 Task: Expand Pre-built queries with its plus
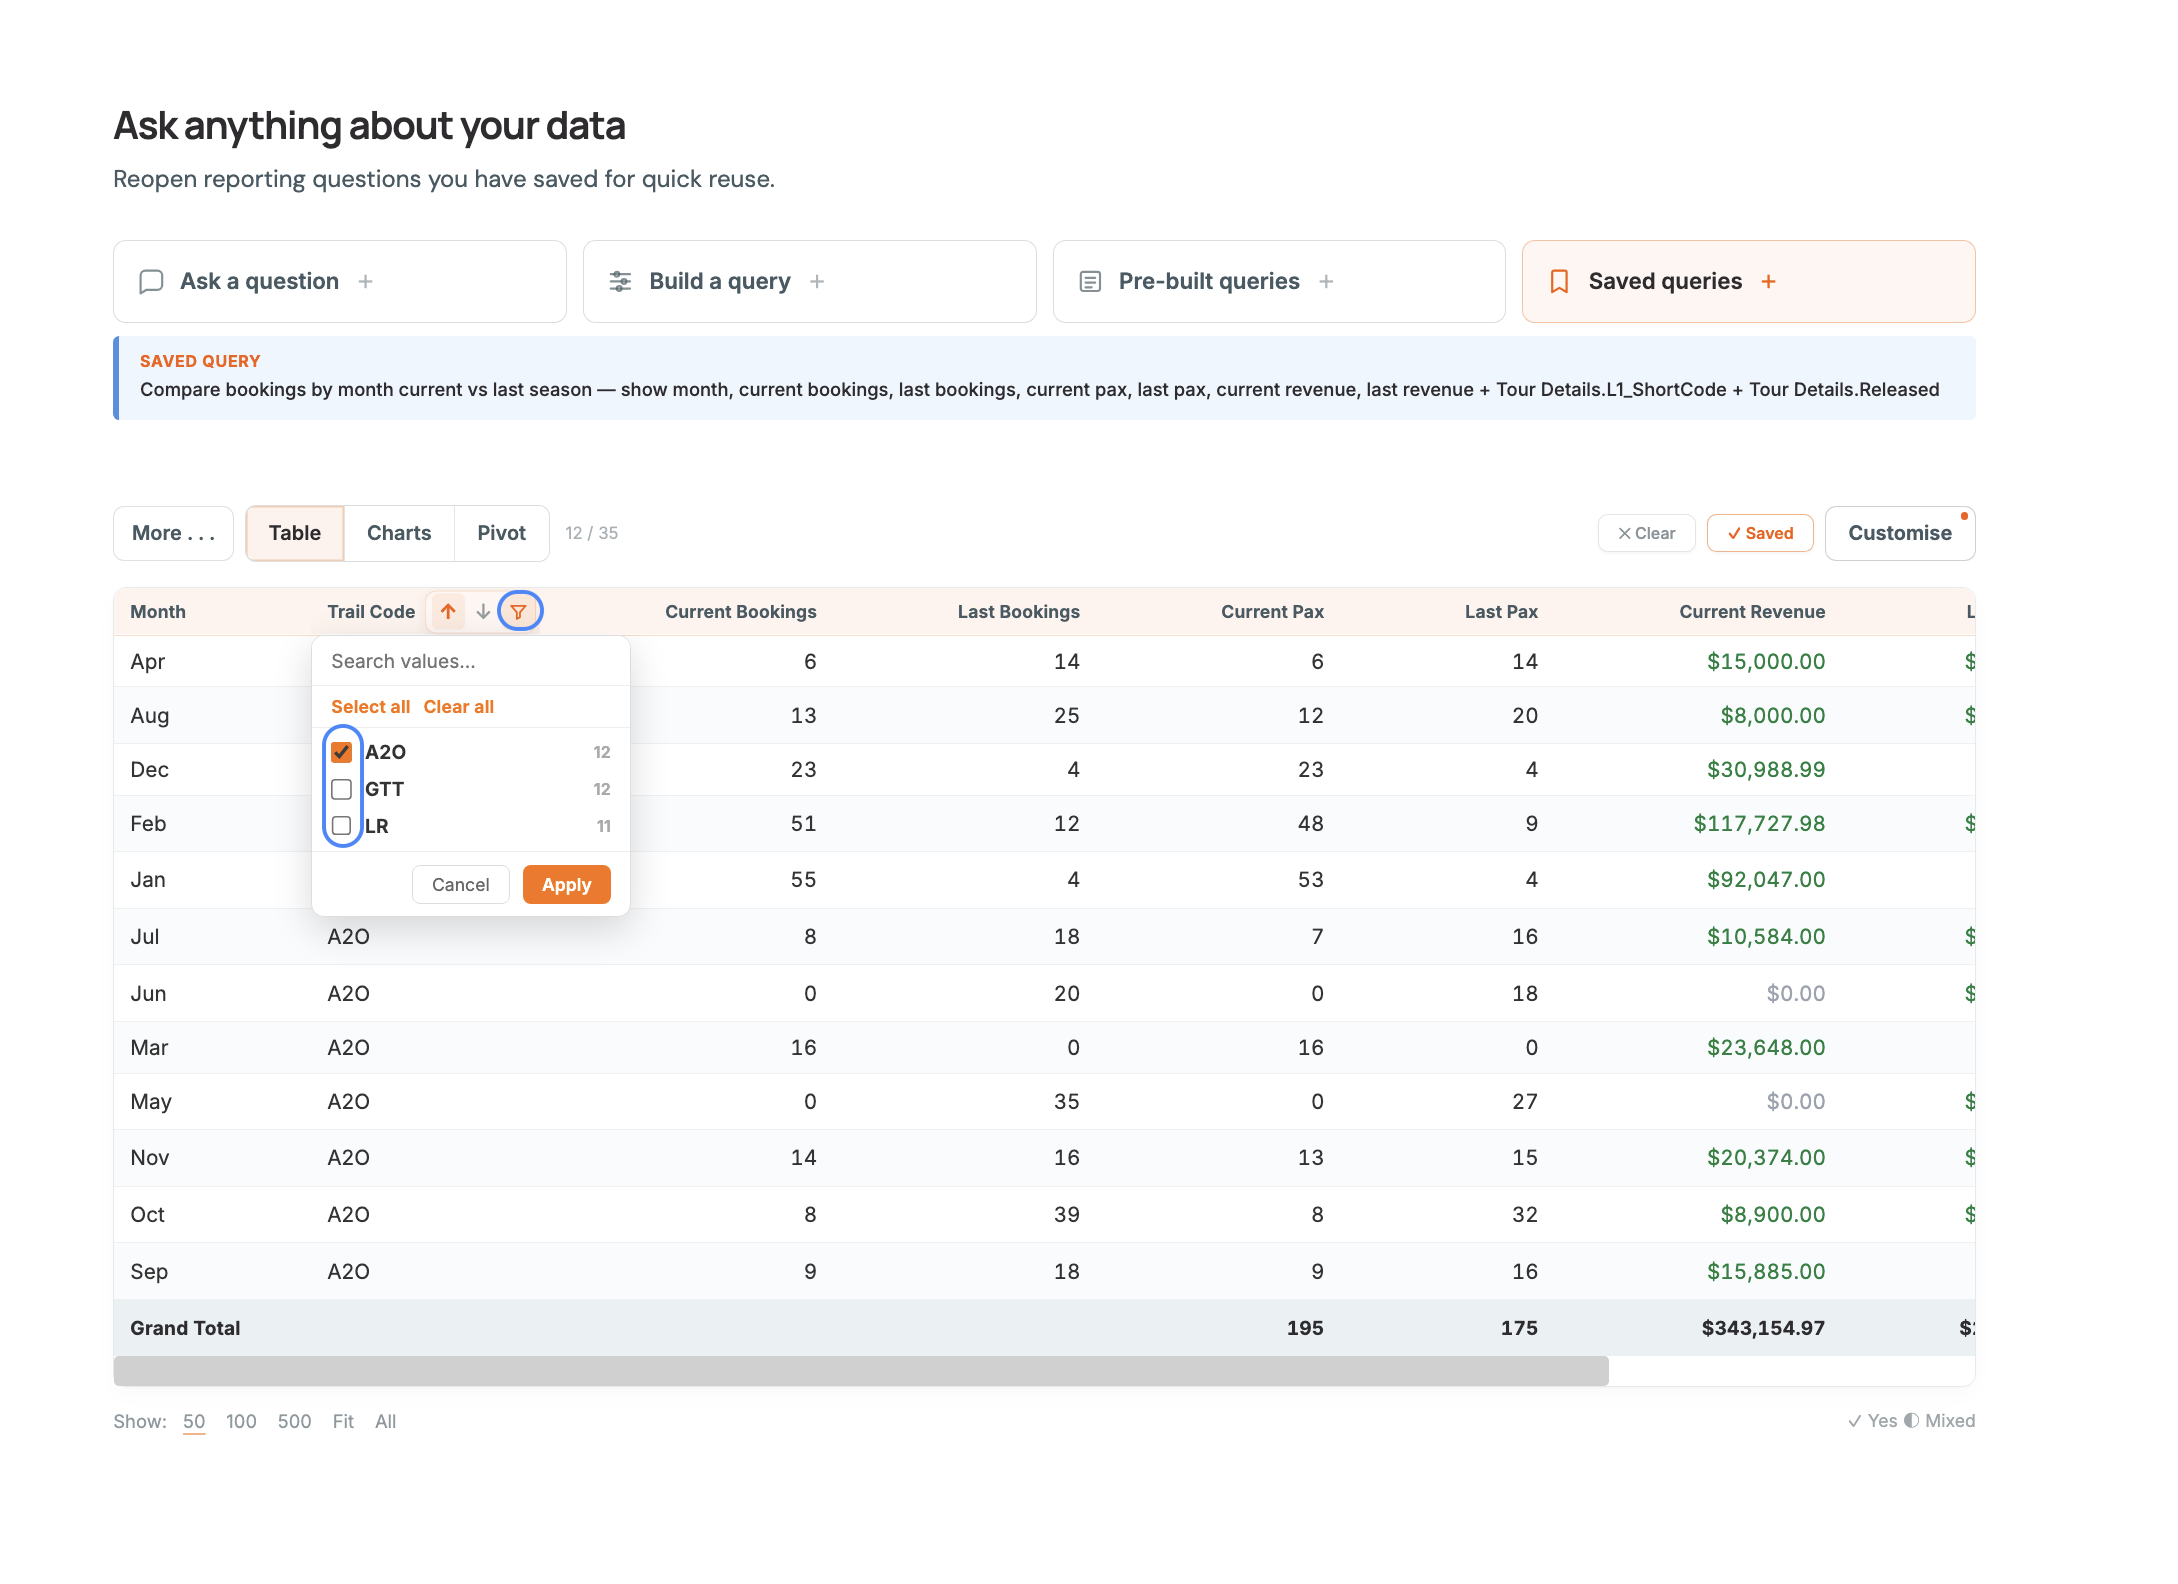pos(1326,282)
